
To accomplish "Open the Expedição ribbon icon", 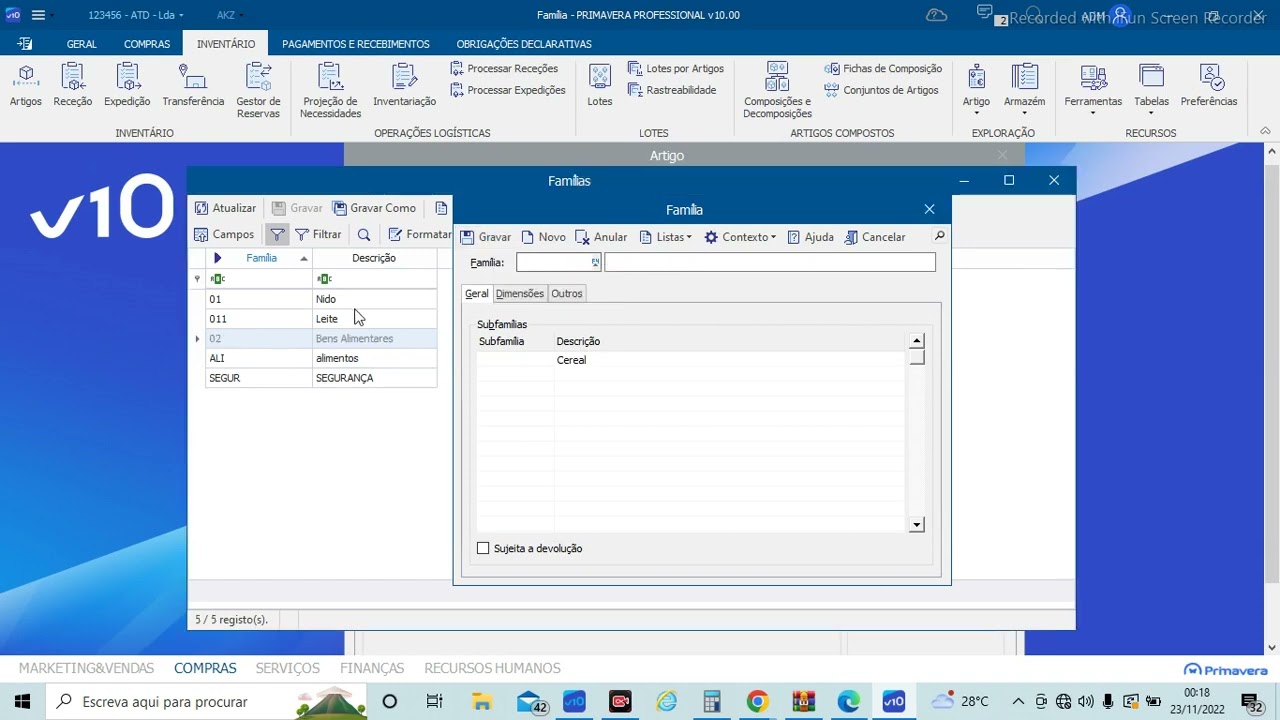I will click(x=127, y=85).
